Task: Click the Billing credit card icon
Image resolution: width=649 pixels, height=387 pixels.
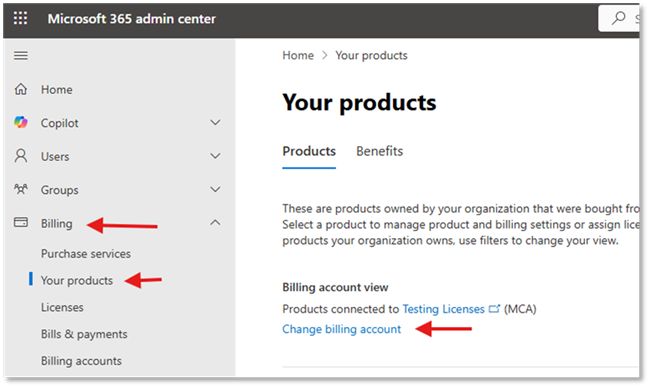Action: [x=21, y=223]
